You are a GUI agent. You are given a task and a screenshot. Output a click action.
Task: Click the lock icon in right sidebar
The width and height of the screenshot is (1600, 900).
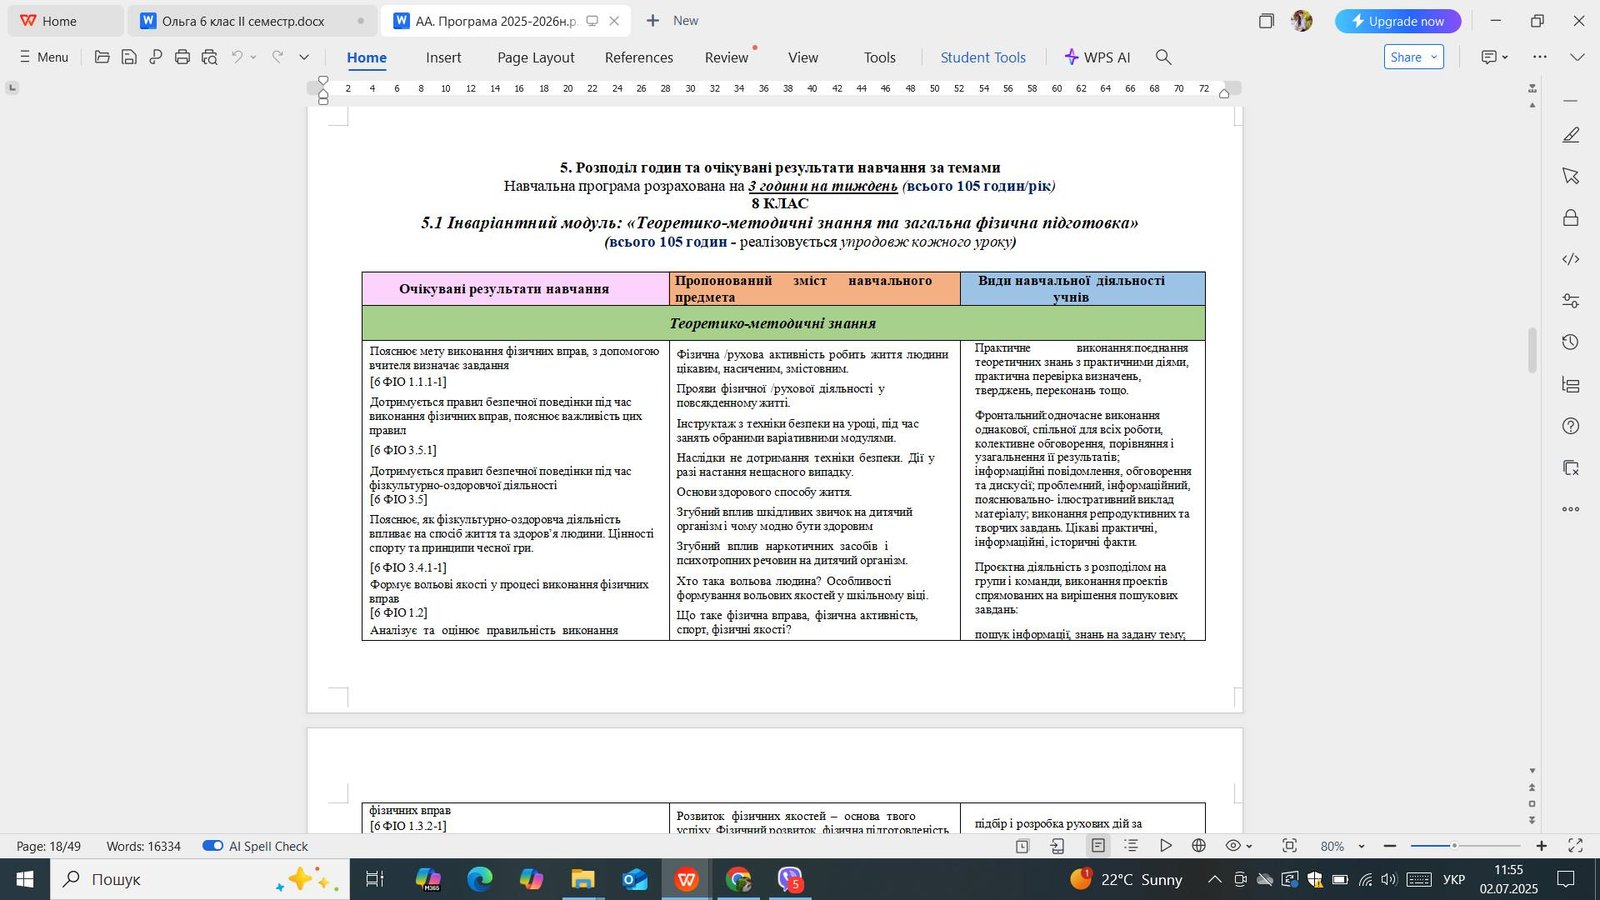coord(1571,218)
